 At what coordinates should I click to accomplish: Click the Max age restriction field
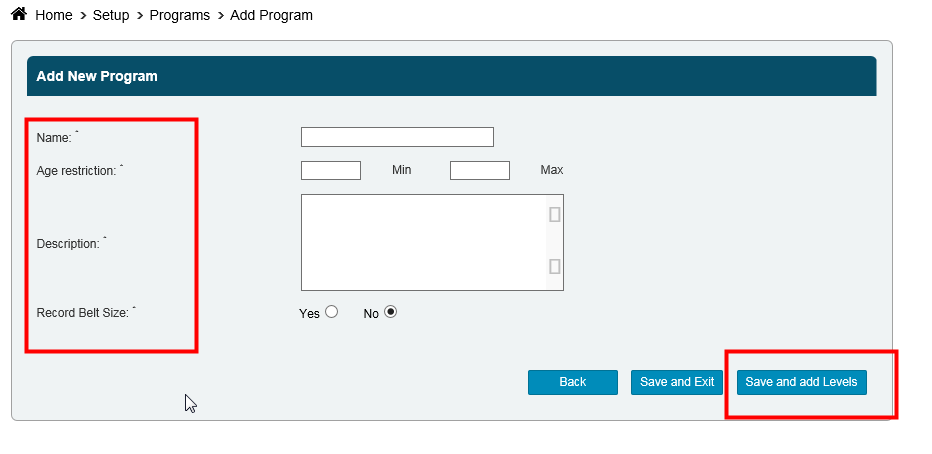click(x=480, y=170)
